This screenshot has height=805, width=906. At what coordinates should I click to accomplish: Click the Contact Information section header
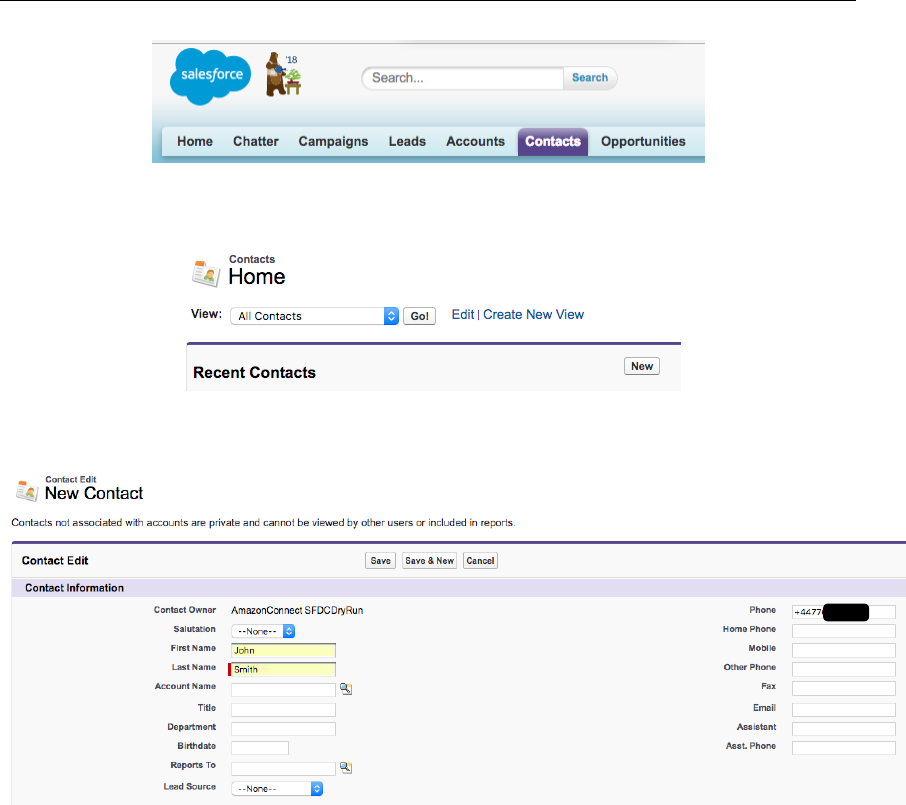[459, 588]
